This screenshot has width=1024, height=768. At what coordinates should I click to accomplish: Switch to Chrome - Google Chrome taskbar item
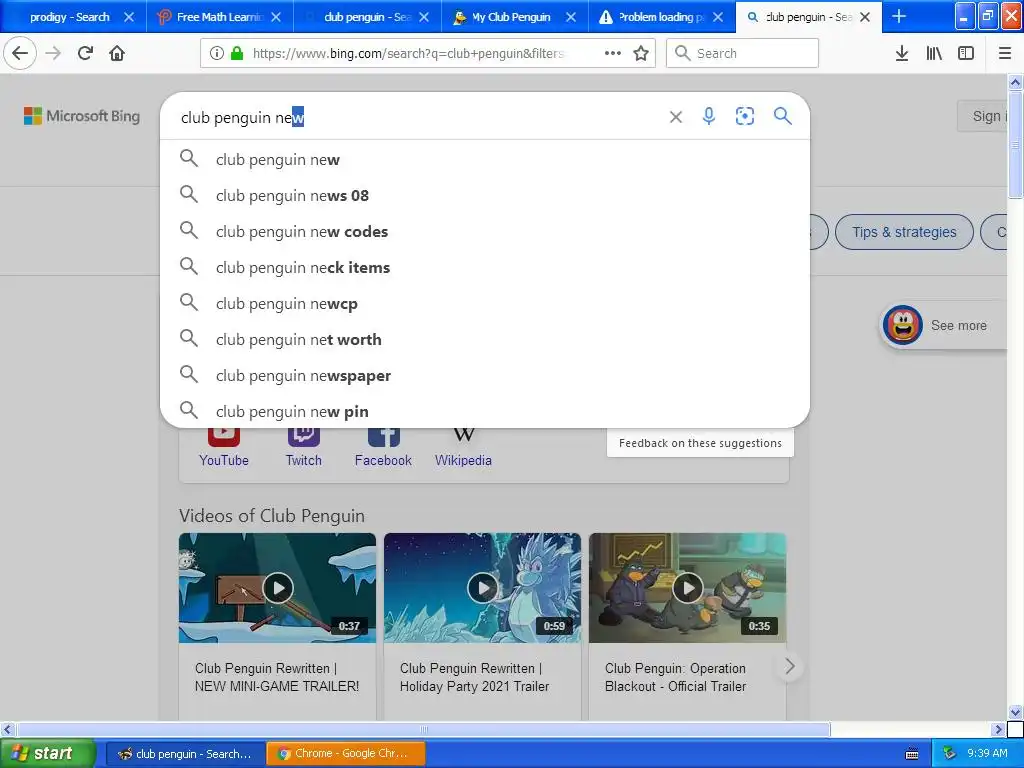tap(346, 754)
